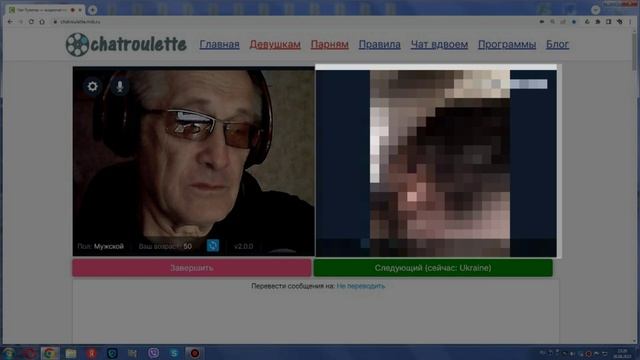Screen dimensions: 640x360
Task: Open the Windows Start button
Action: 9,353
